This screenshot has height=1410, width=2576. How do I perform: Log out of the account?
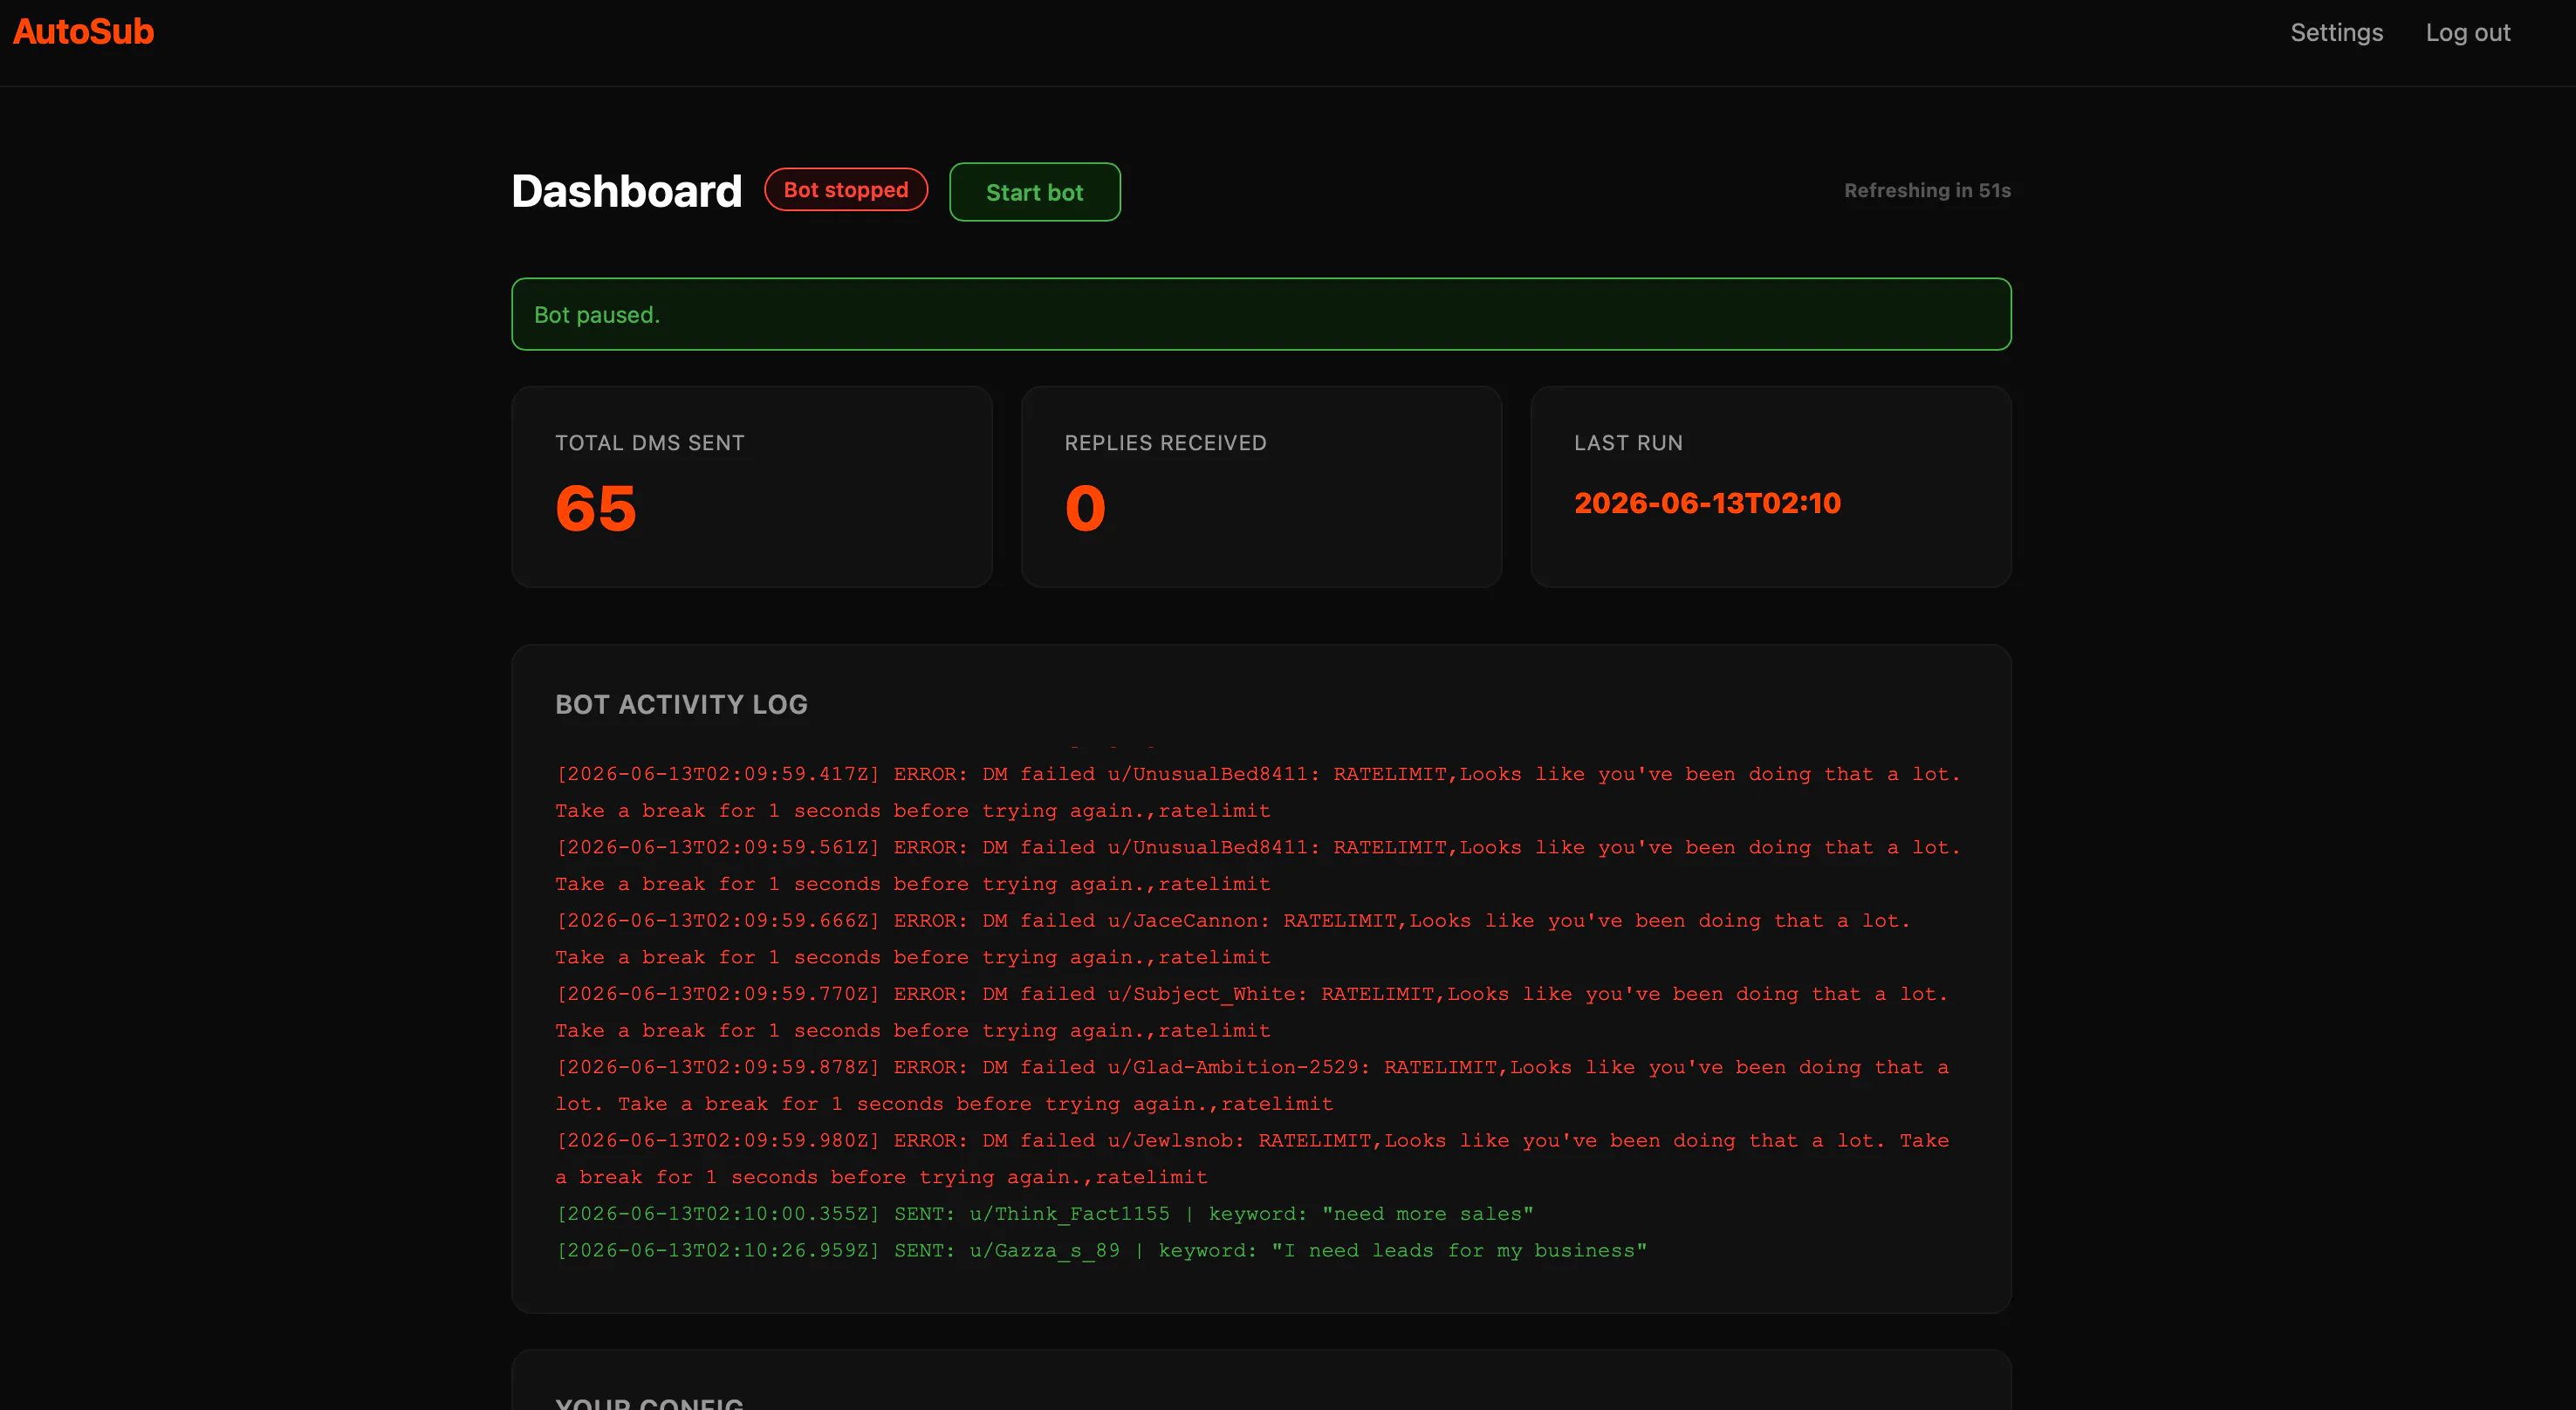pyautogui.click(x=2467, y=33)
